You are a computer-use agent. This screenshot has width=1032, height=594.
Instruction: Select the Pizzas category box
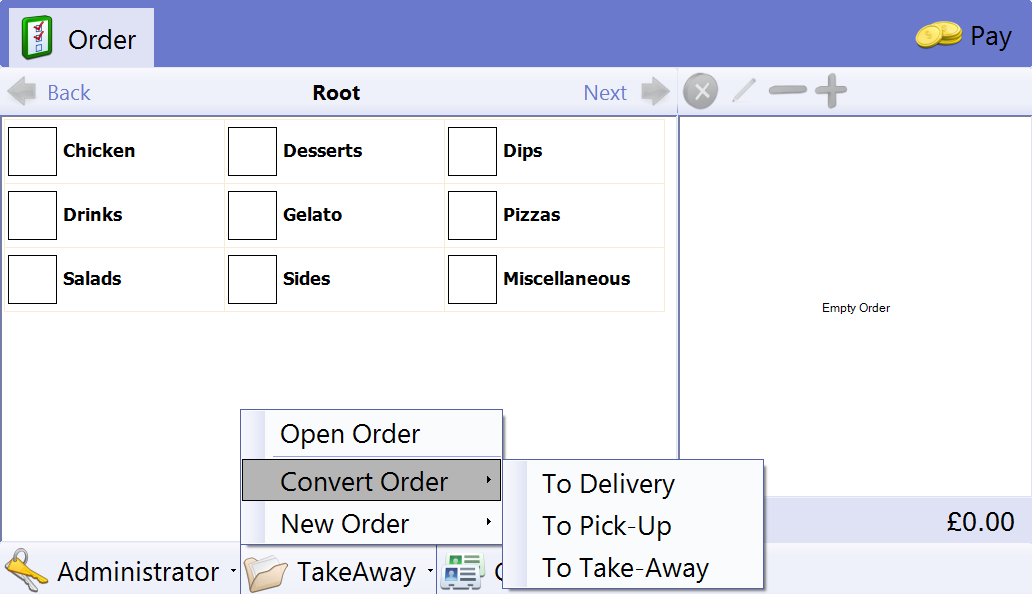point(473,215)
